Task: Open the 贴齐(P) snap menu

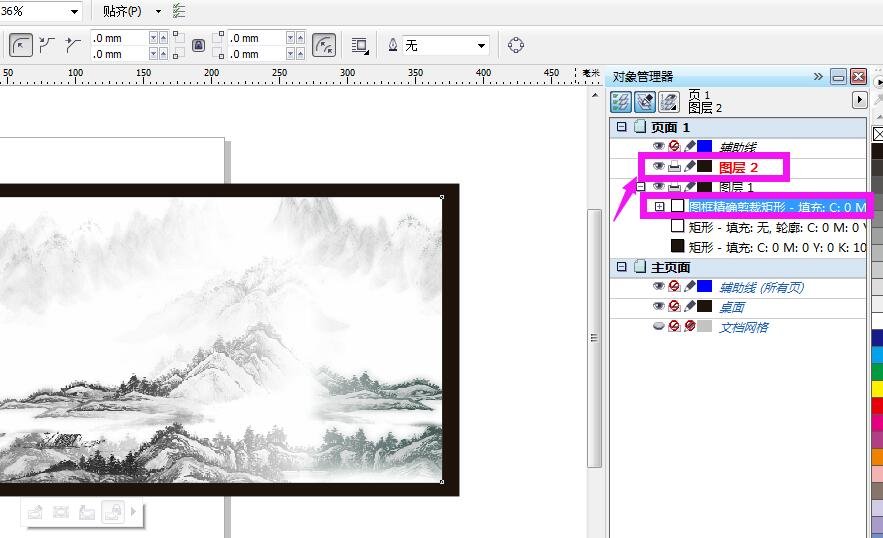Action: tap(130, 11)
